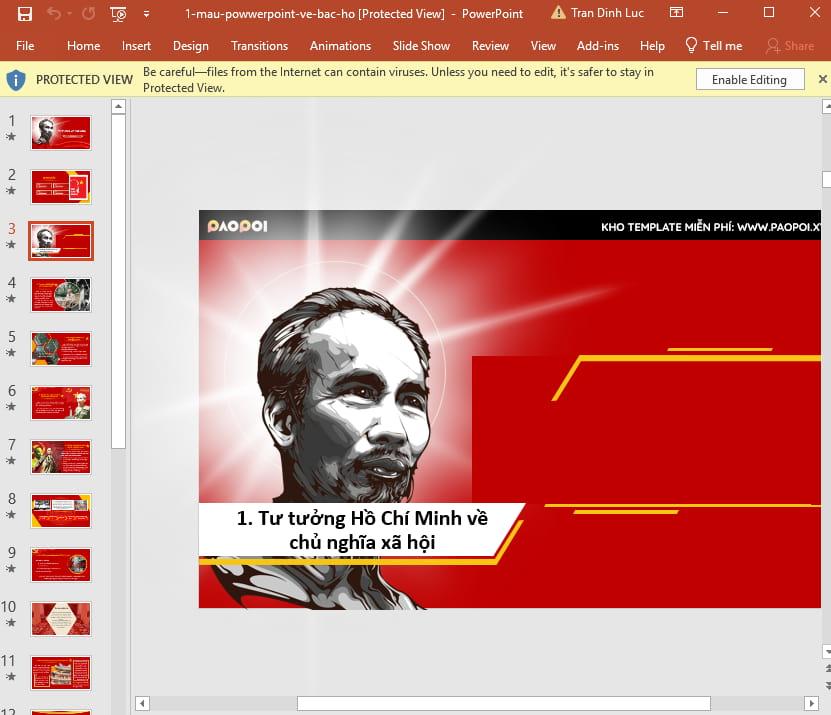Screen dimensions: 831x715
Task: Select slide 6 thumbnail
Action: click(x=61, y=403)
